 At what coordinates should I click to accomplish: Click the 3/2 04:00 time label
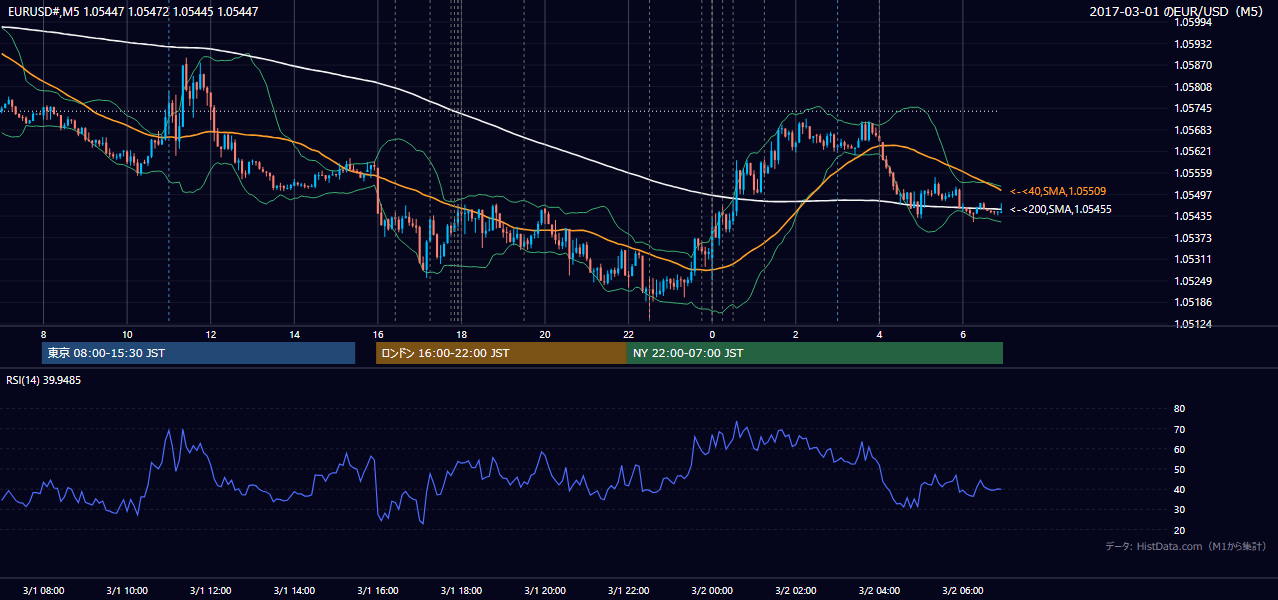point(878,591)
